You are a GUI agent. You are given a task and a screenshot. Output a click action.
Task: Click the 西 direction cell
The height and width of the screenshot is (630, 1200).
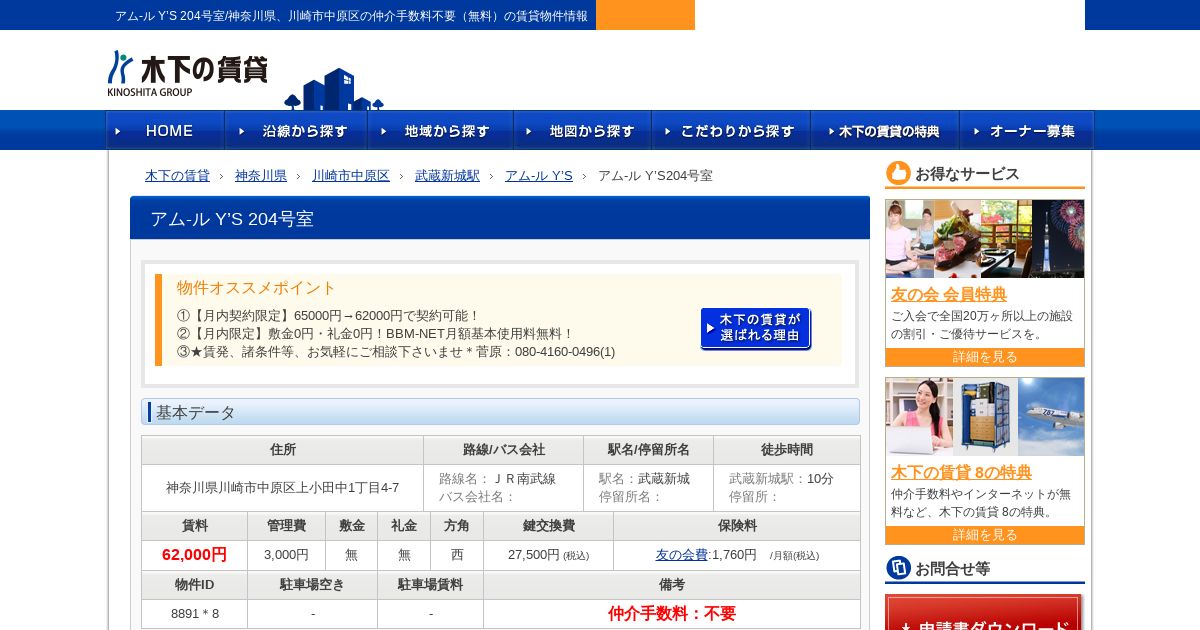(x=457, y=555)
